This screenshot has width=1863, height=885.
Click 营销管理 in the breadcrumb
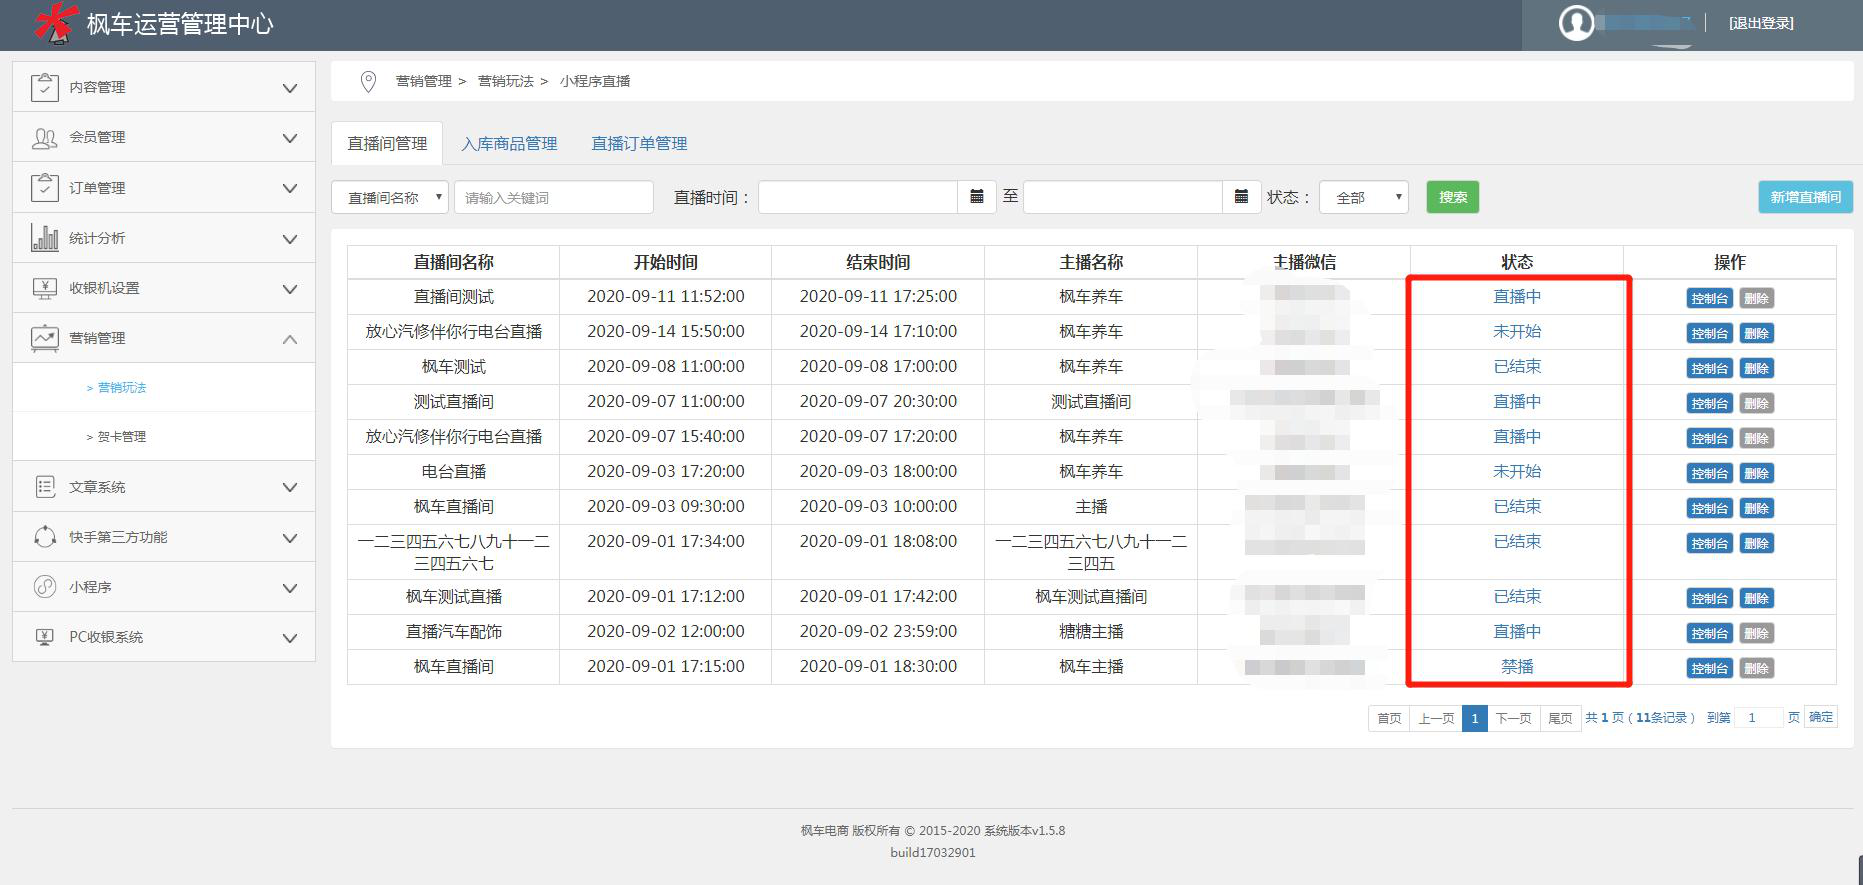(424, 81)
